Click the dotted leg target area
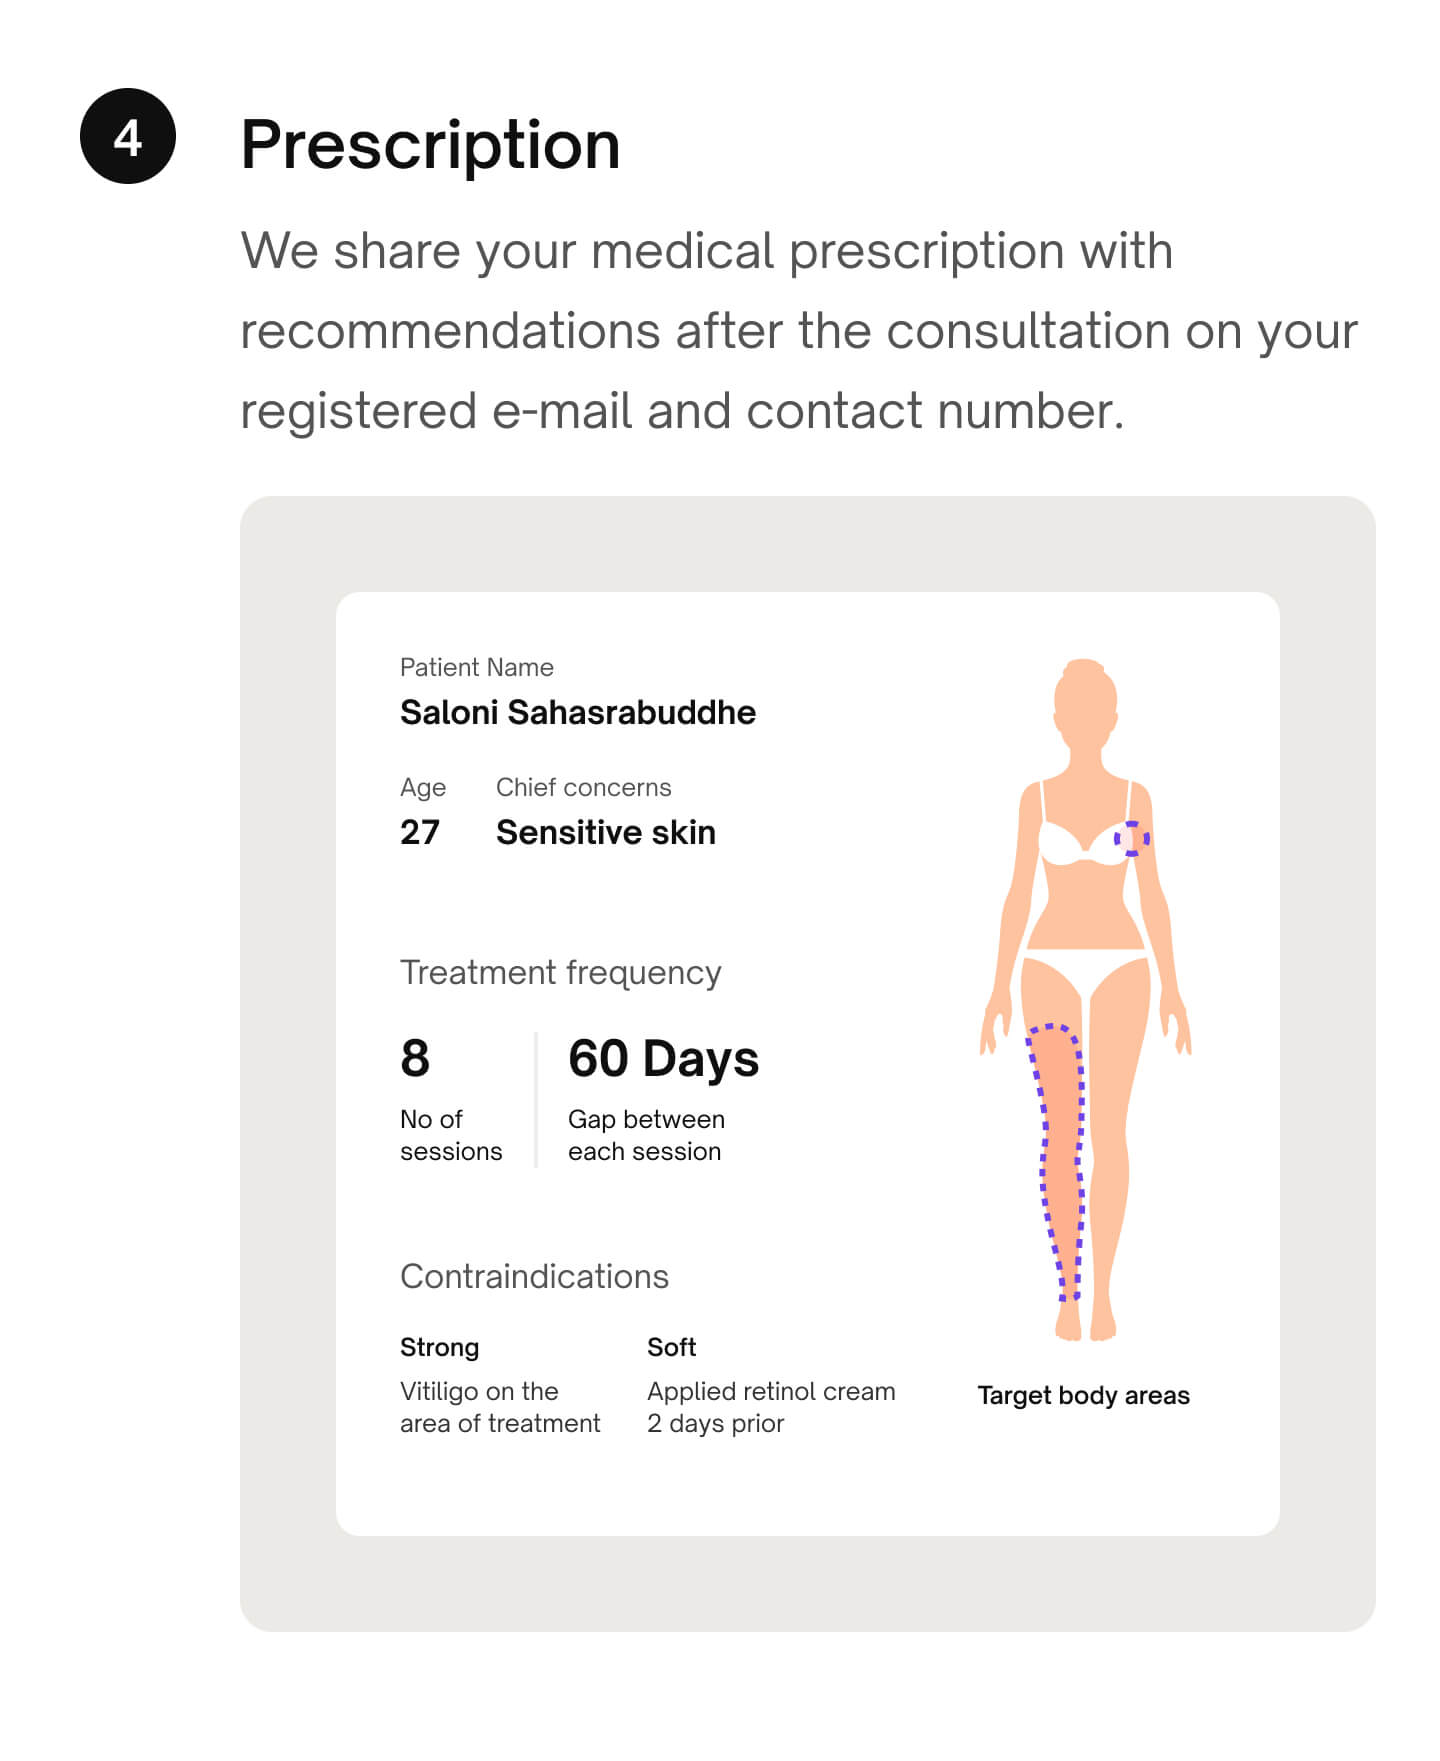This screenshot has height=1761, width=1440. 1060,1160
